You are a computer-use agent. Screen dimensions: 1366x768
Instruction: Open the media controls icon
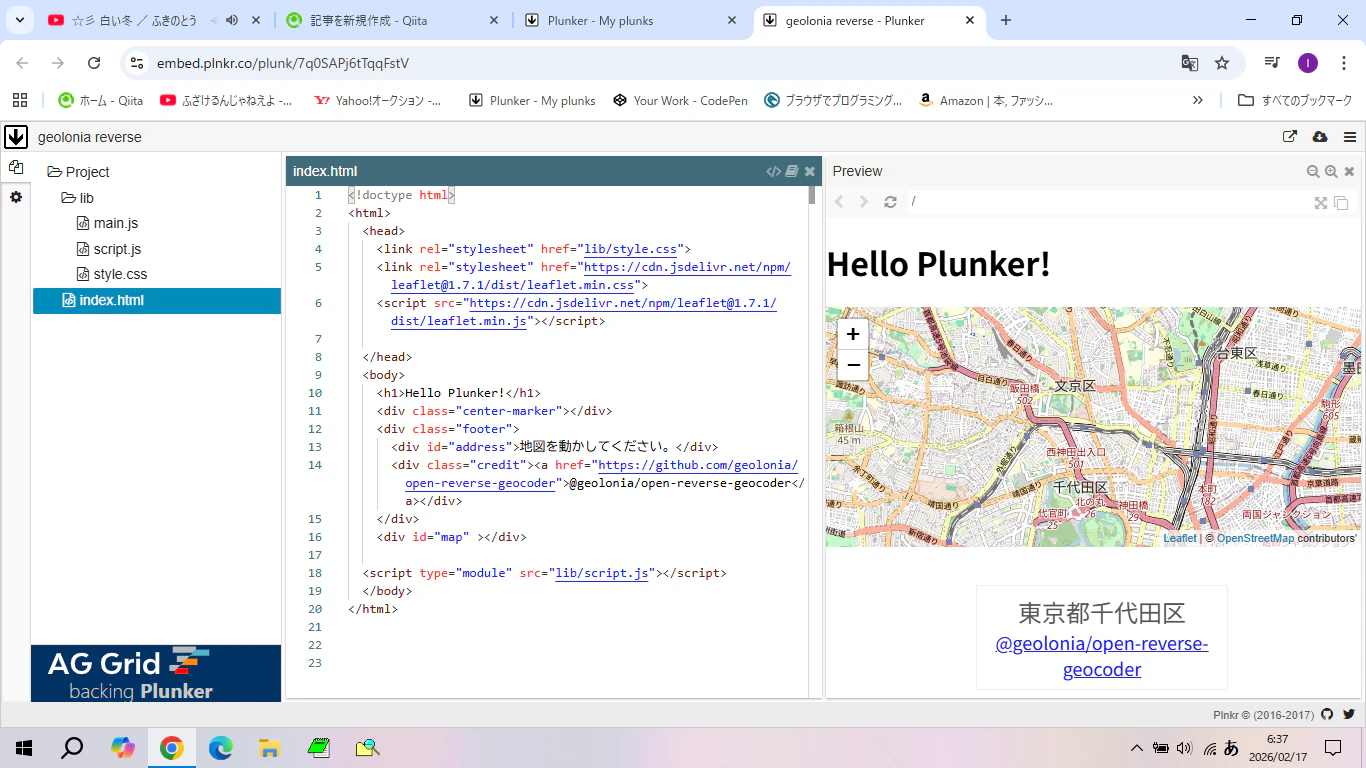[x=1272, y=63]
